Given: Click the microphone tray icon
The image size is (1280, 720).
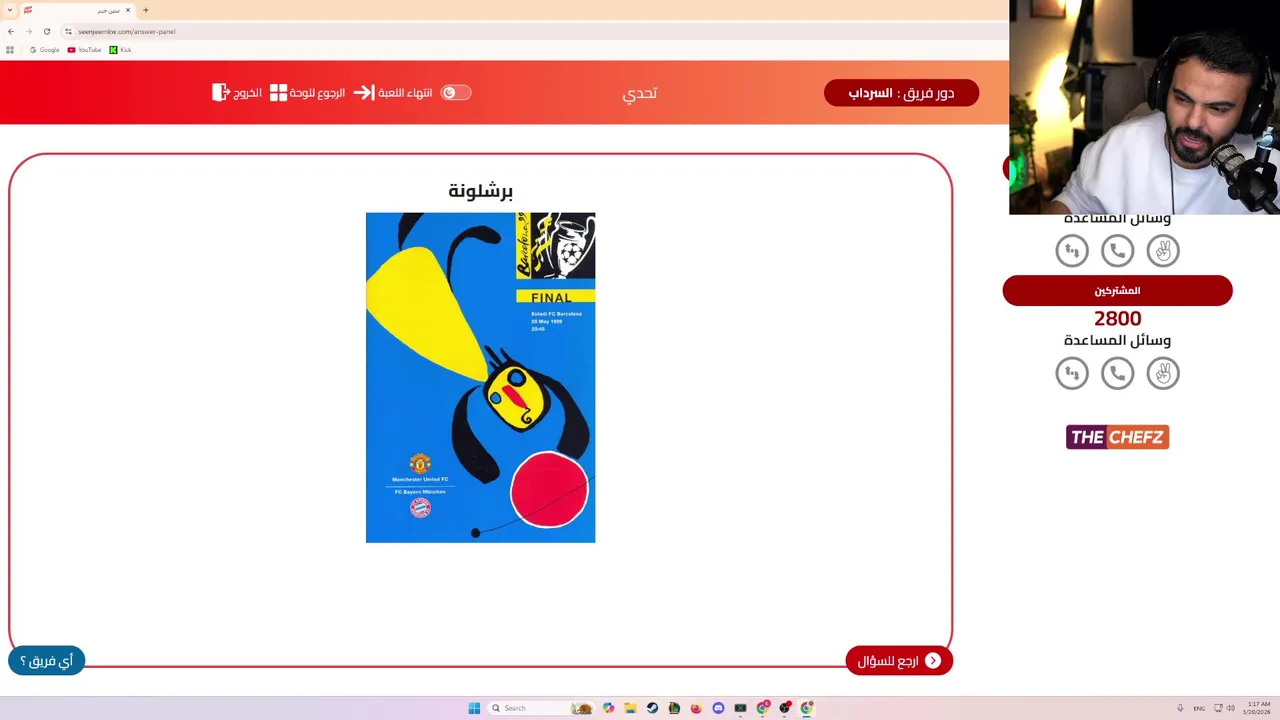Looking at the screenshot, I should (1180, 708).
